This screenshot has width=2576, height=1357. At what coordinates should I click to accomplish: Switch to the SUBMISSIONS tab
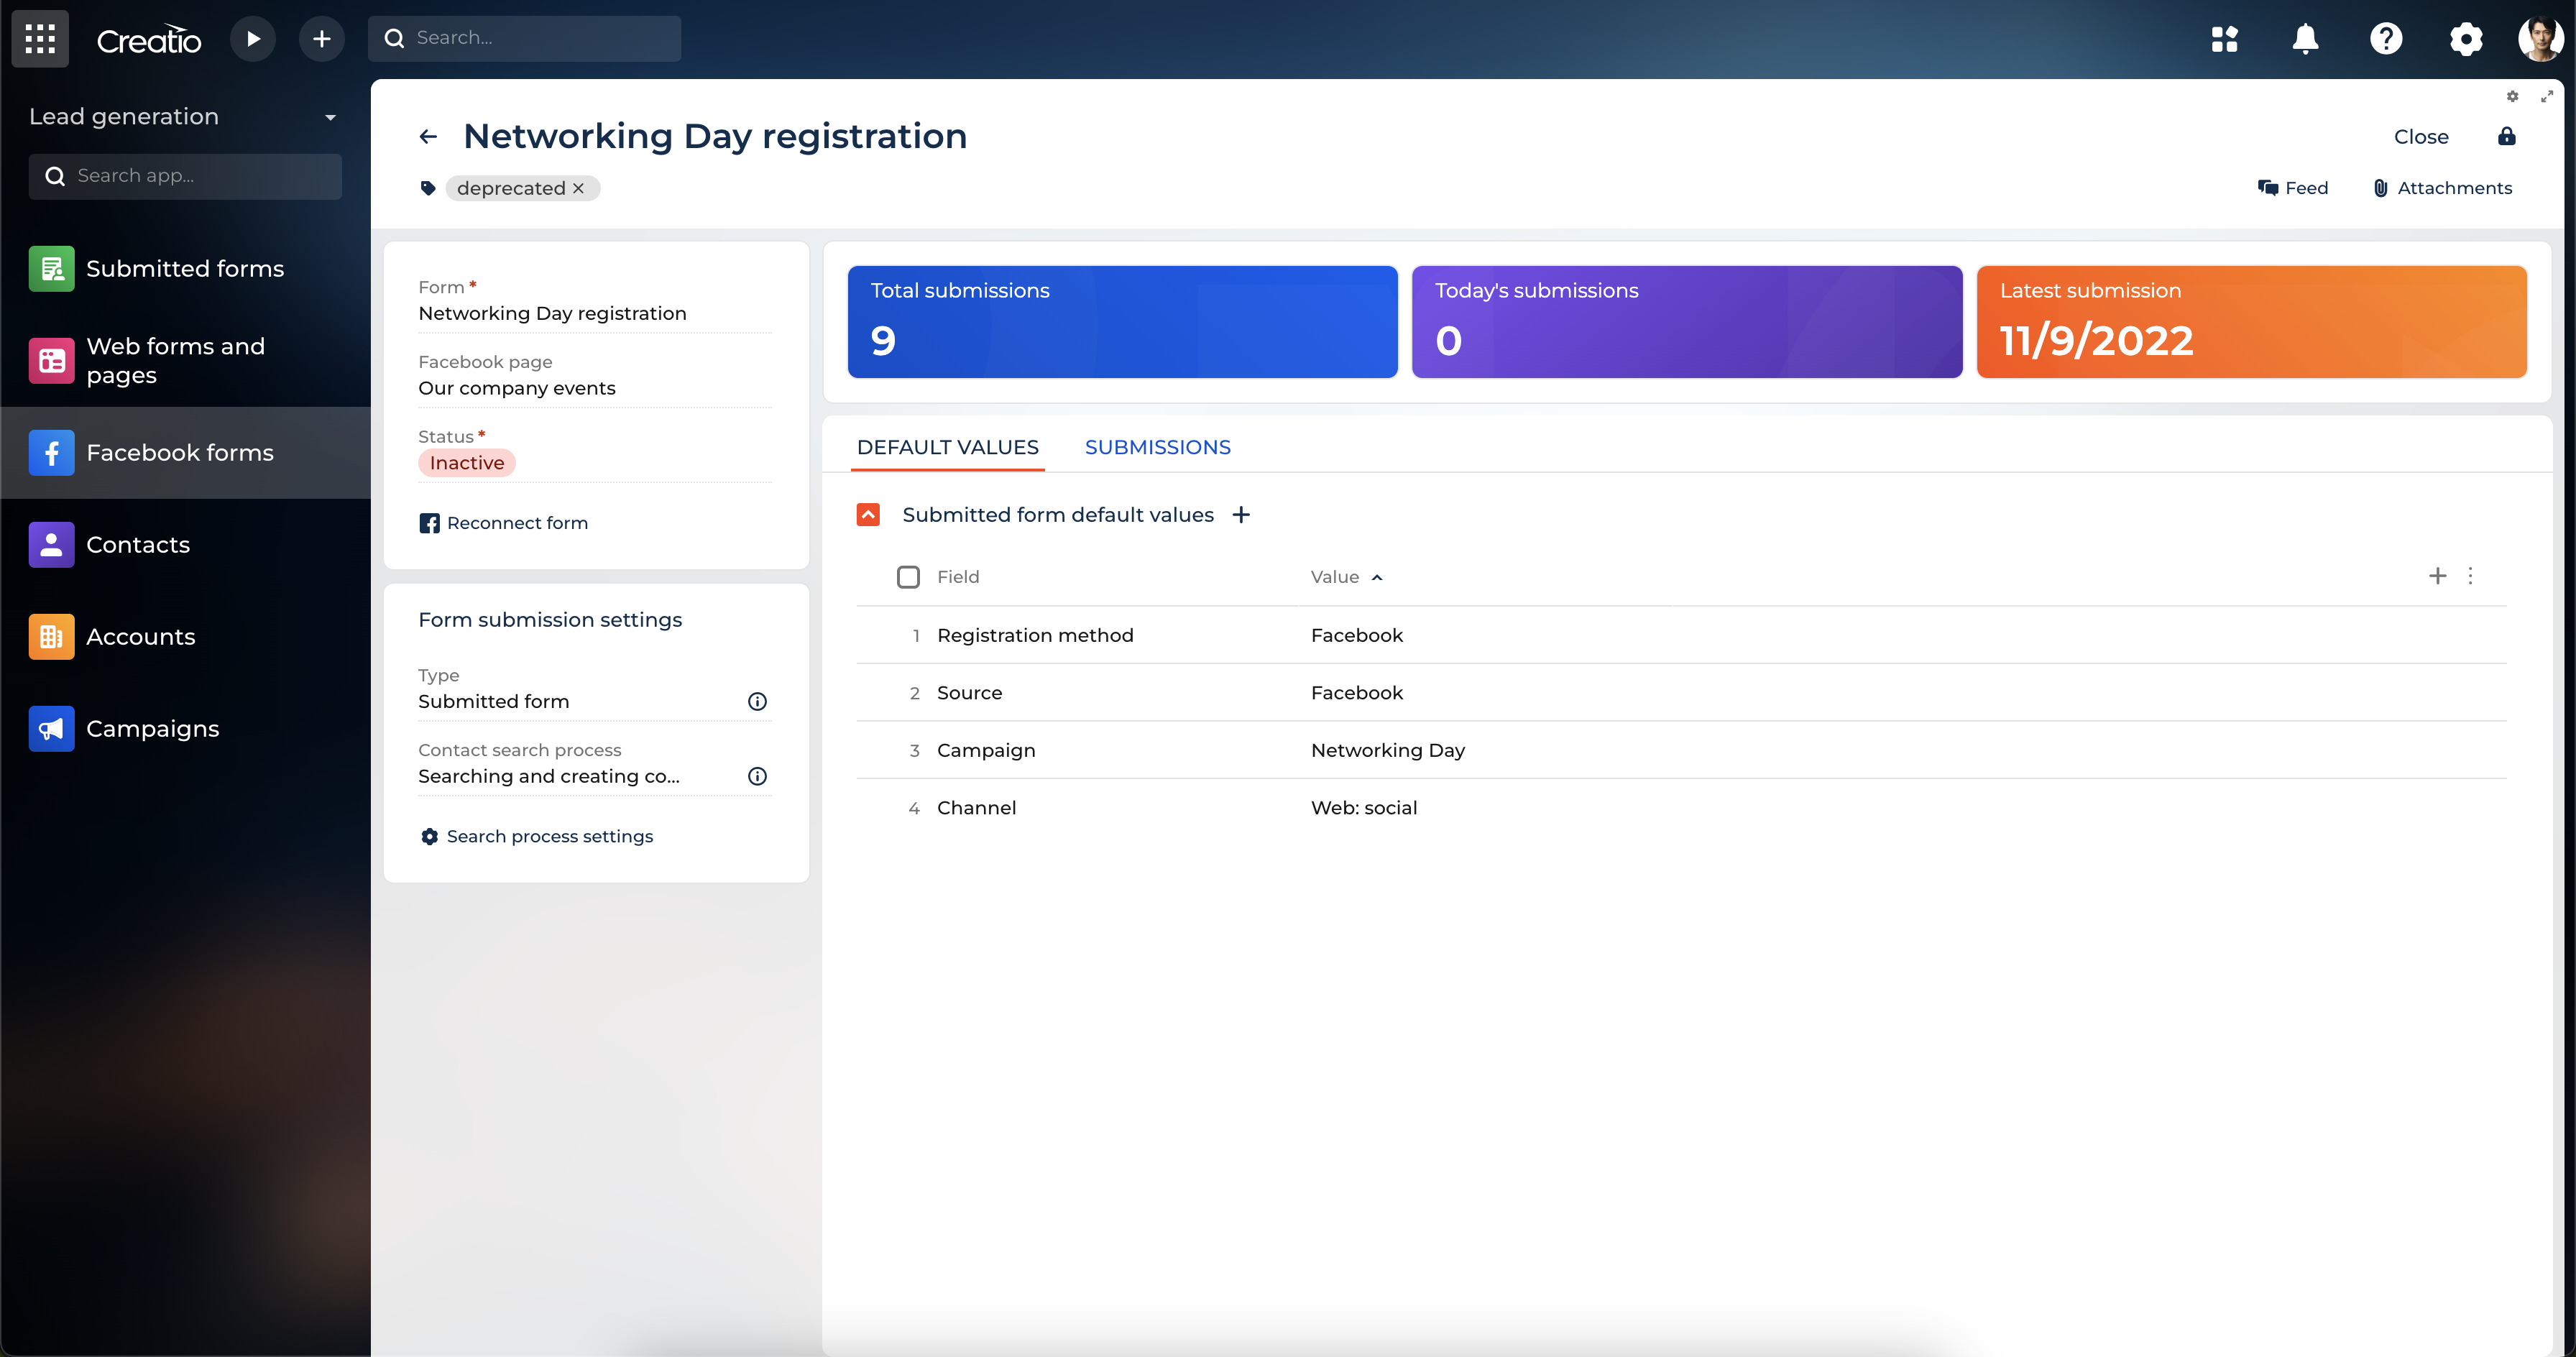[1157, 447]
